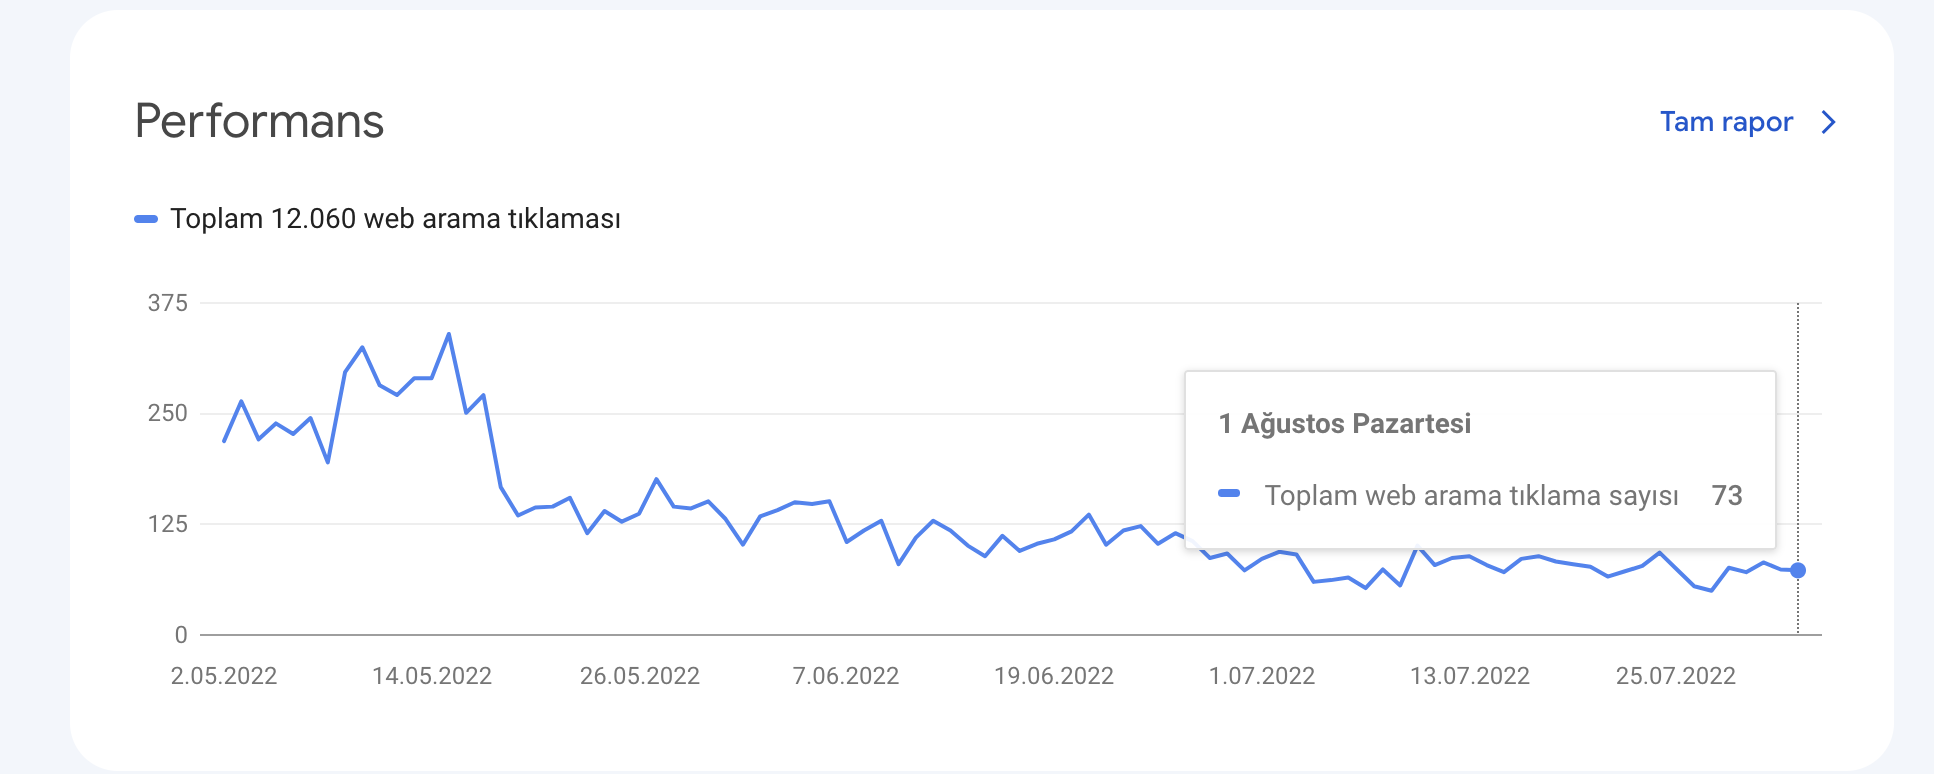Click the blue marker inside the tooltip
This screenshot has width=1934, height=774.
1229,493
